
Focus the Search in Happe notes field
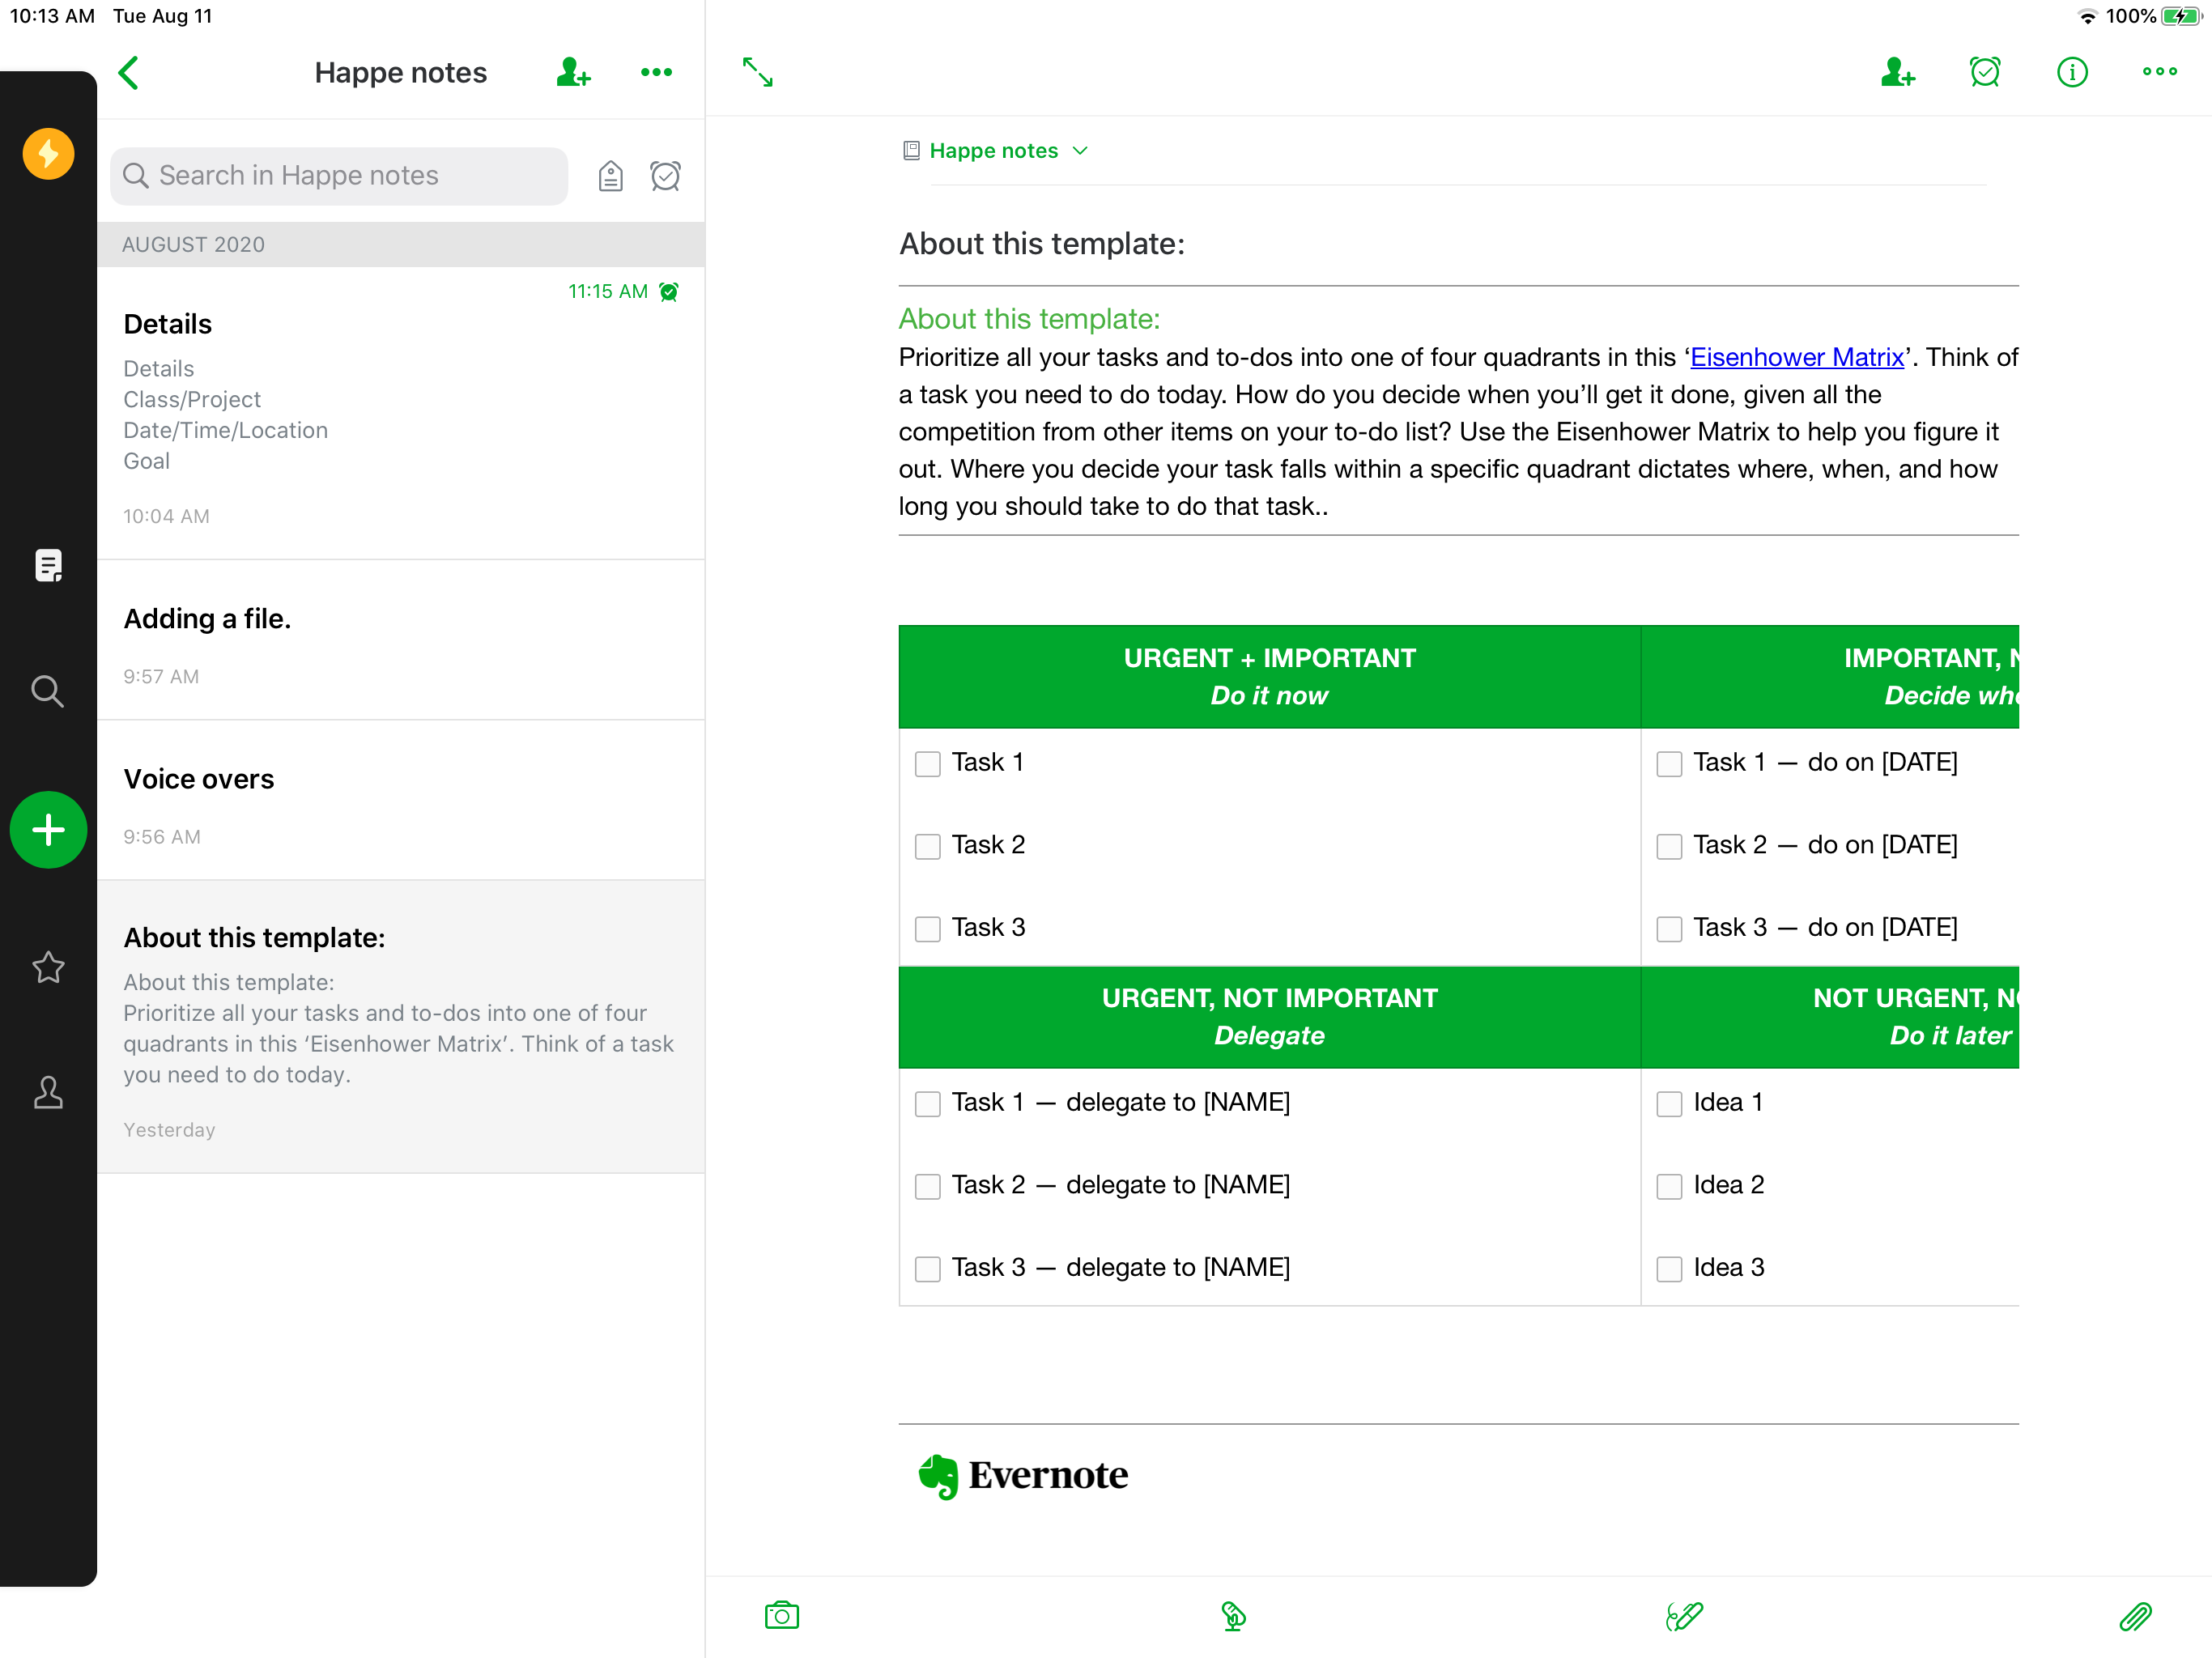tap(340, 176)
